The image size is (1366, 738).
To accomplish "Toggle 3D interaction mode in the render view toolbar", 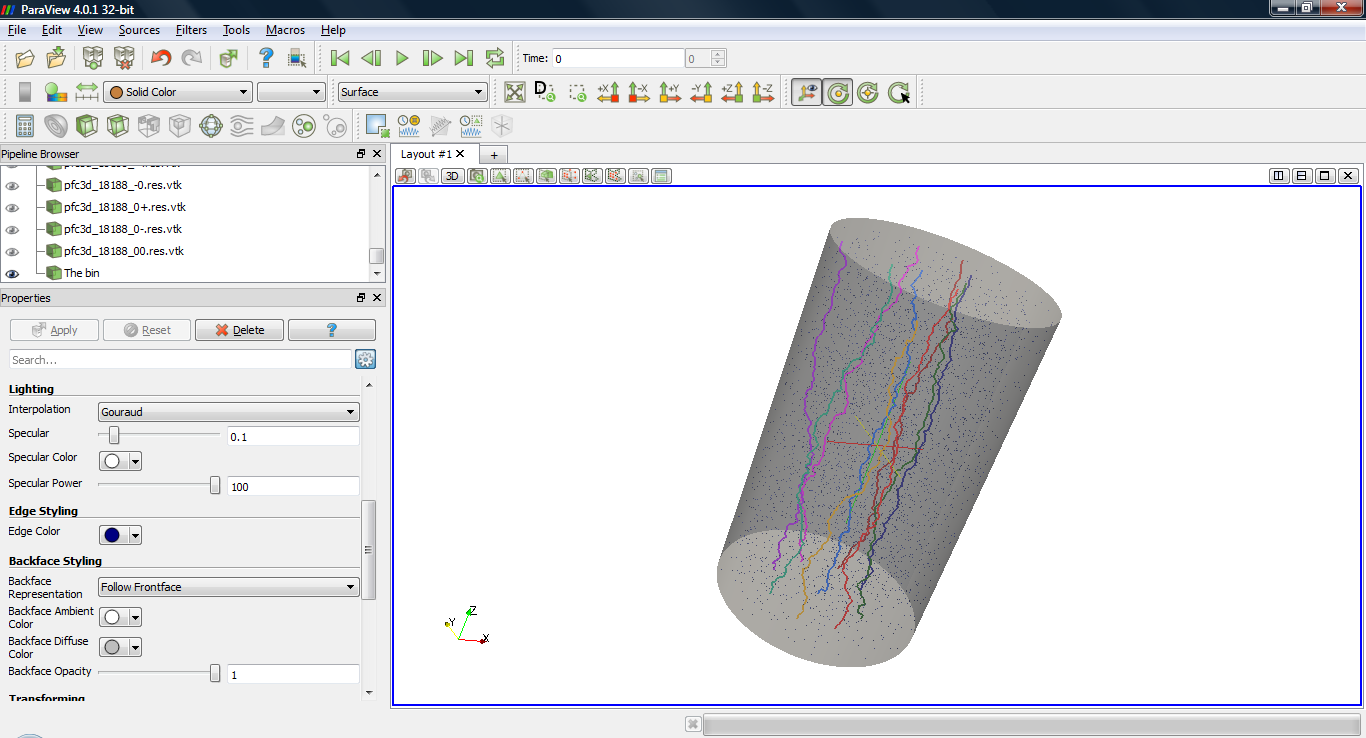I will 452,175.
